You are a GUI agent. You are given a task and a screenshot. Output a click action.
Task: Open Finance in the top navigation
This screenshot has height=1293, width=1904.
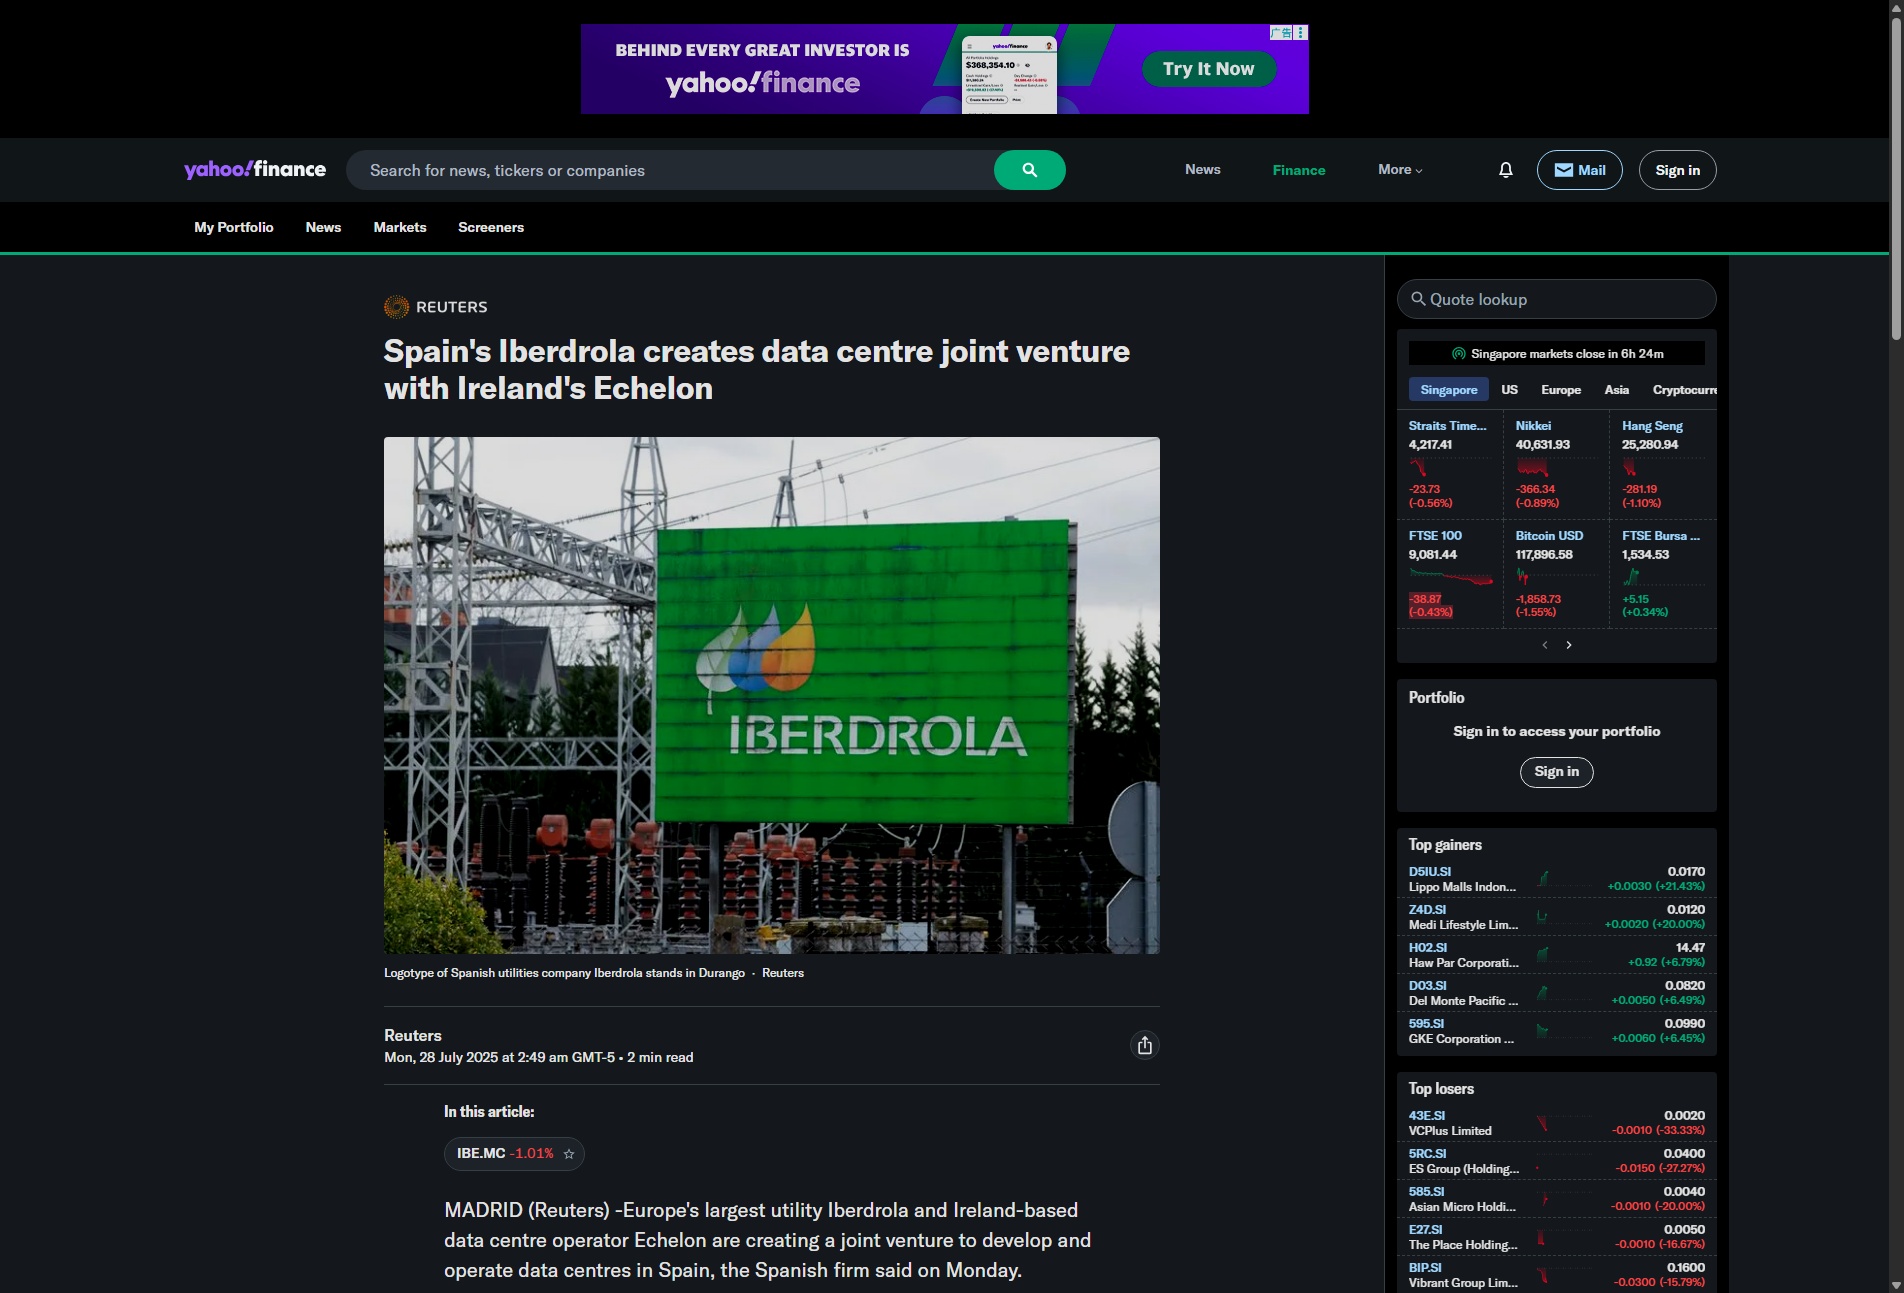tap(1298, 170)
